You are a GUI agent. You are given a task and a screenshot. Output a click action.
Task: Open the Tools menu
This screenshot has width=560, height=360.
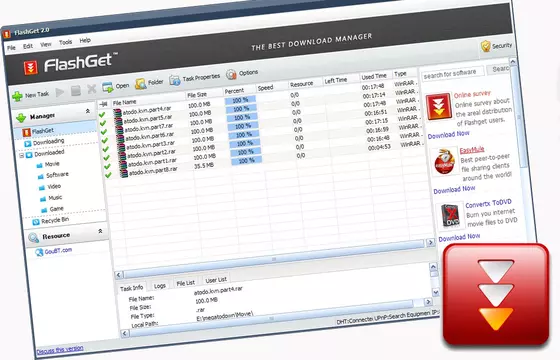pyautogui.click(x=65, y=42)
